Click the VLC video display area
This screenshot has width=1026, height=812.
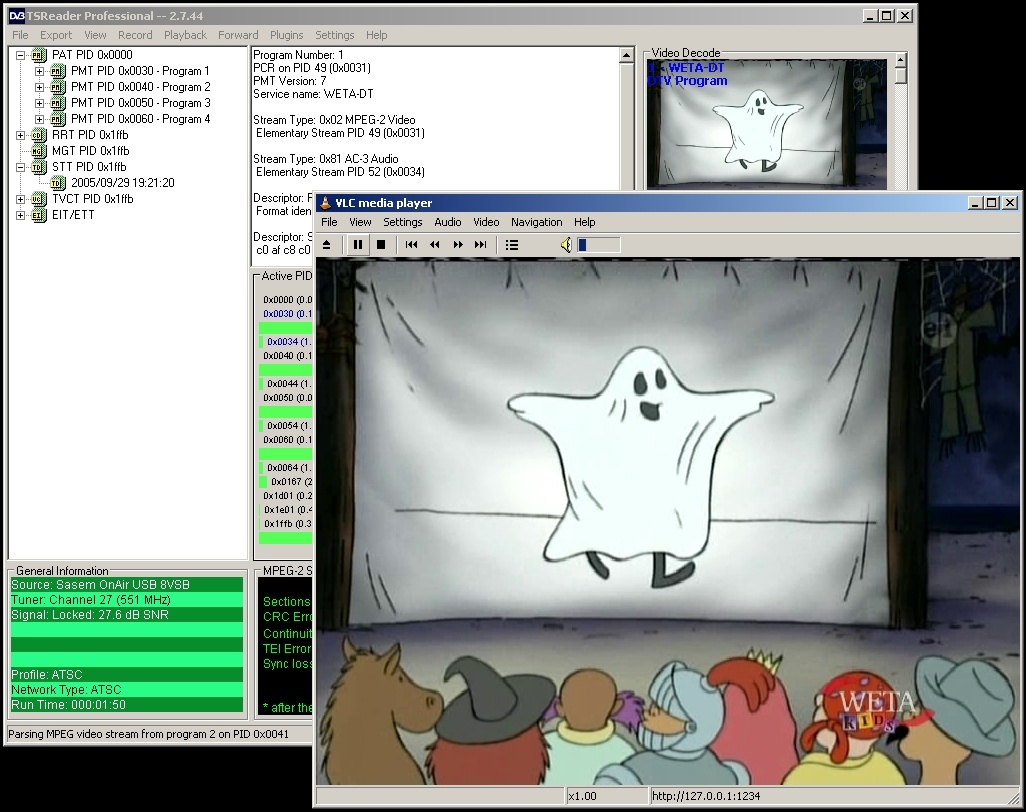click(x=667, y=521)
